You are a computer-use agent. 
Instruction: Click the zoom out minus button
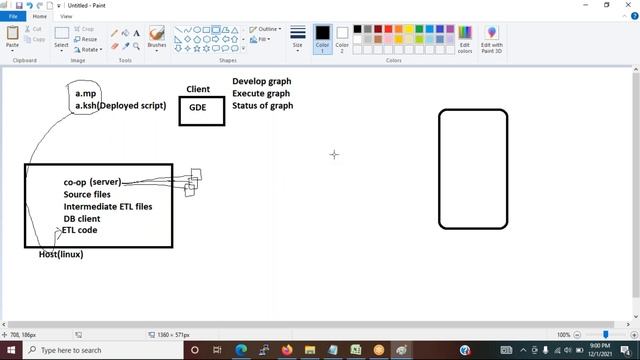[577, 335]
